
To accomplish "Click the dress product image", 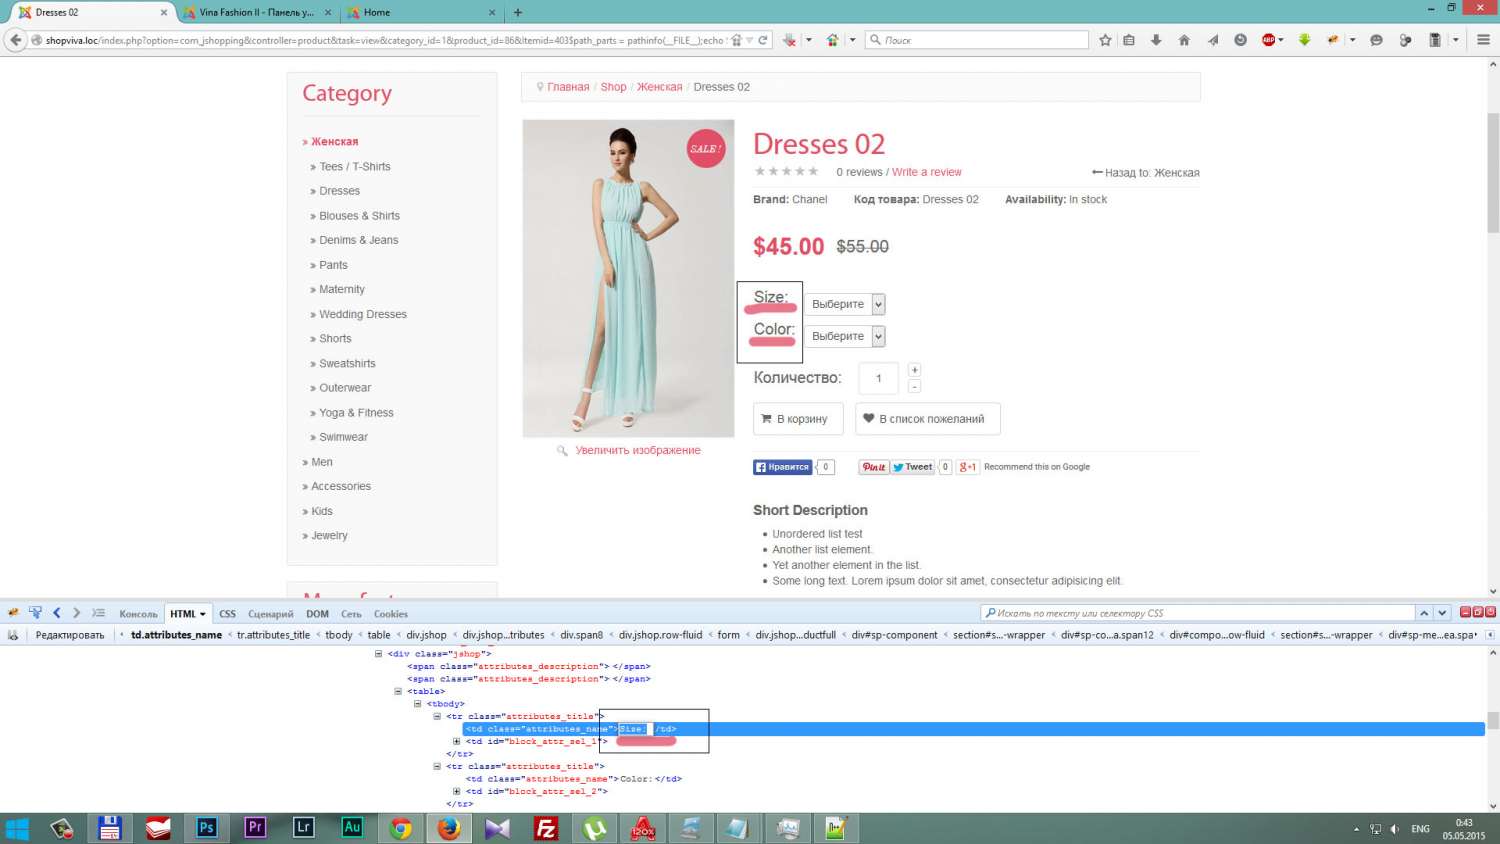I will point(628,278).
